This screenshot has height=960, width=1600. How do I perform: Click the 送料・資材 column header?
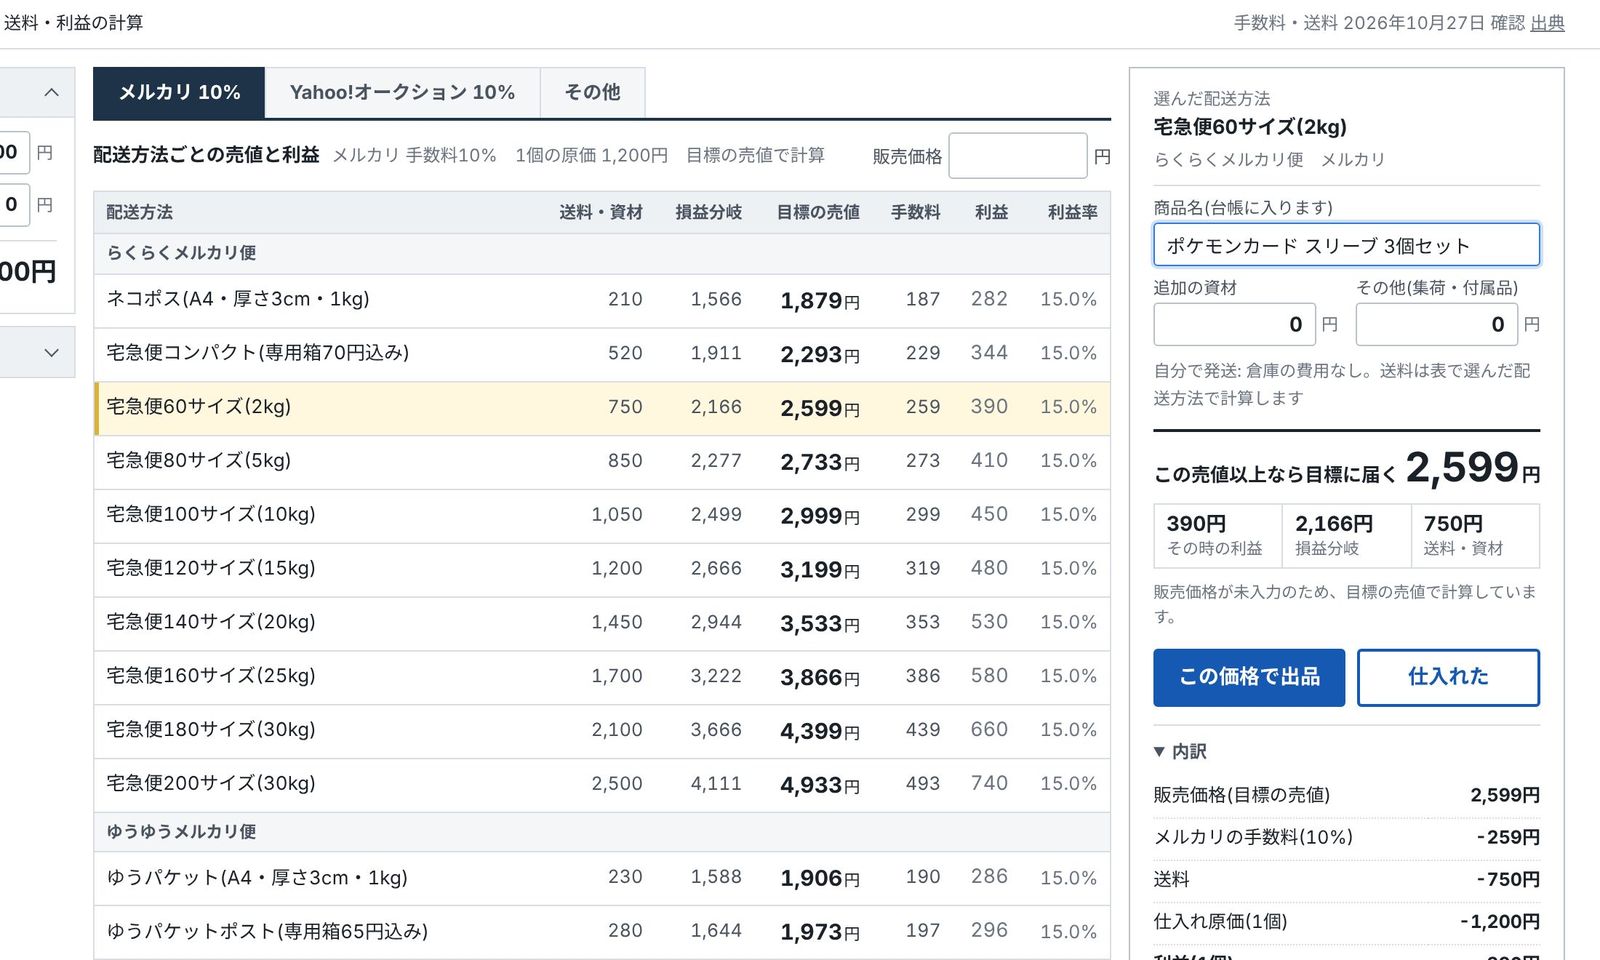tap(601, 212)
